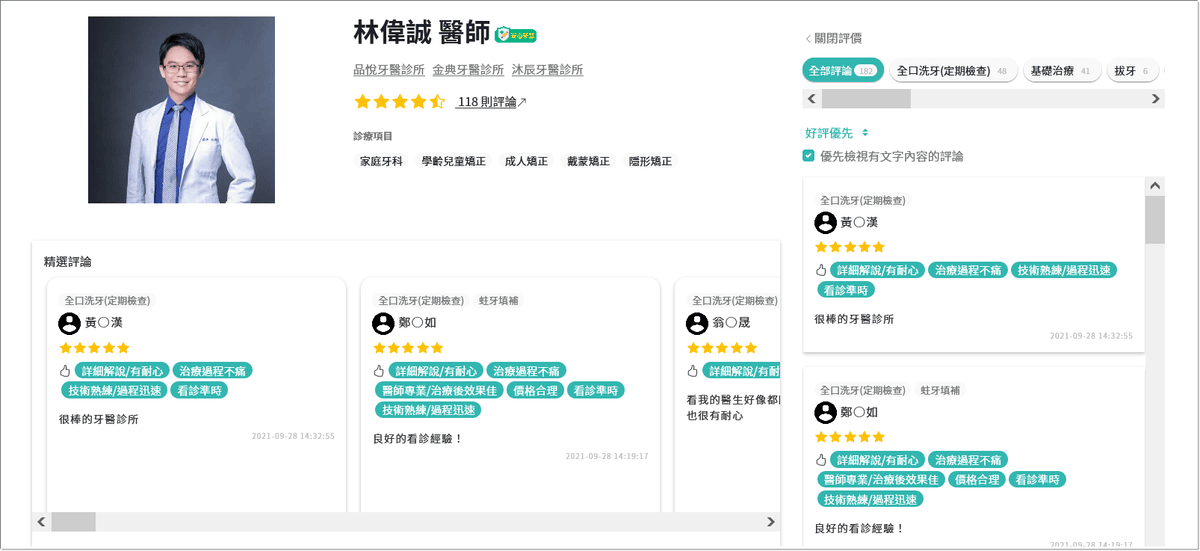Image resolution: width=1200 pixels, height=551 pixels.
Task: Click the 戴蒙矯正 treatment tag
Action: (588, 161)
